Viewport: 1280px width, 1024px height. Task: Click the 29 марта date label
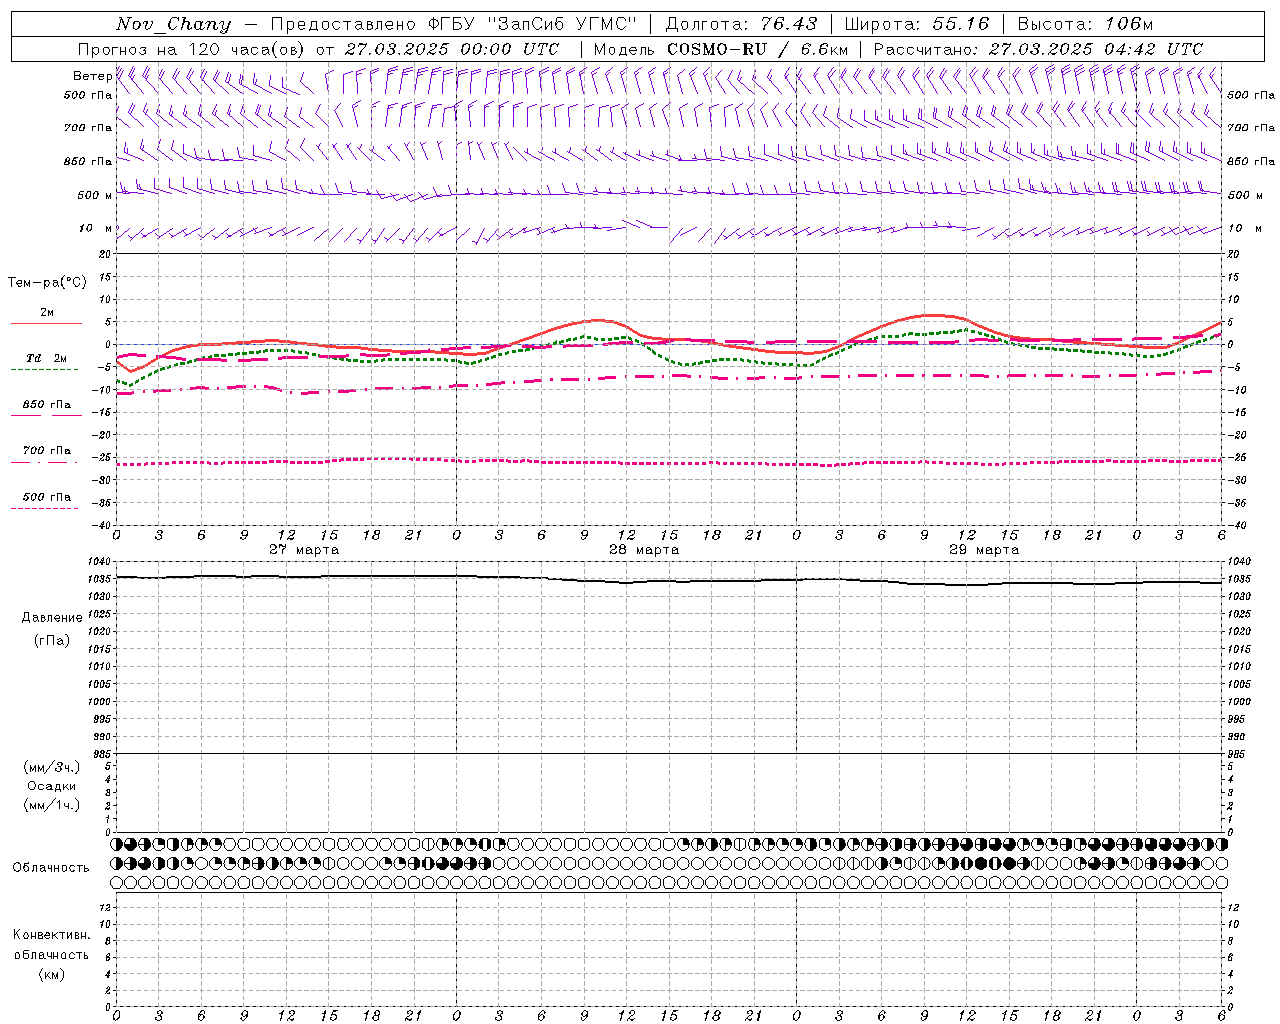pos(984,550)
